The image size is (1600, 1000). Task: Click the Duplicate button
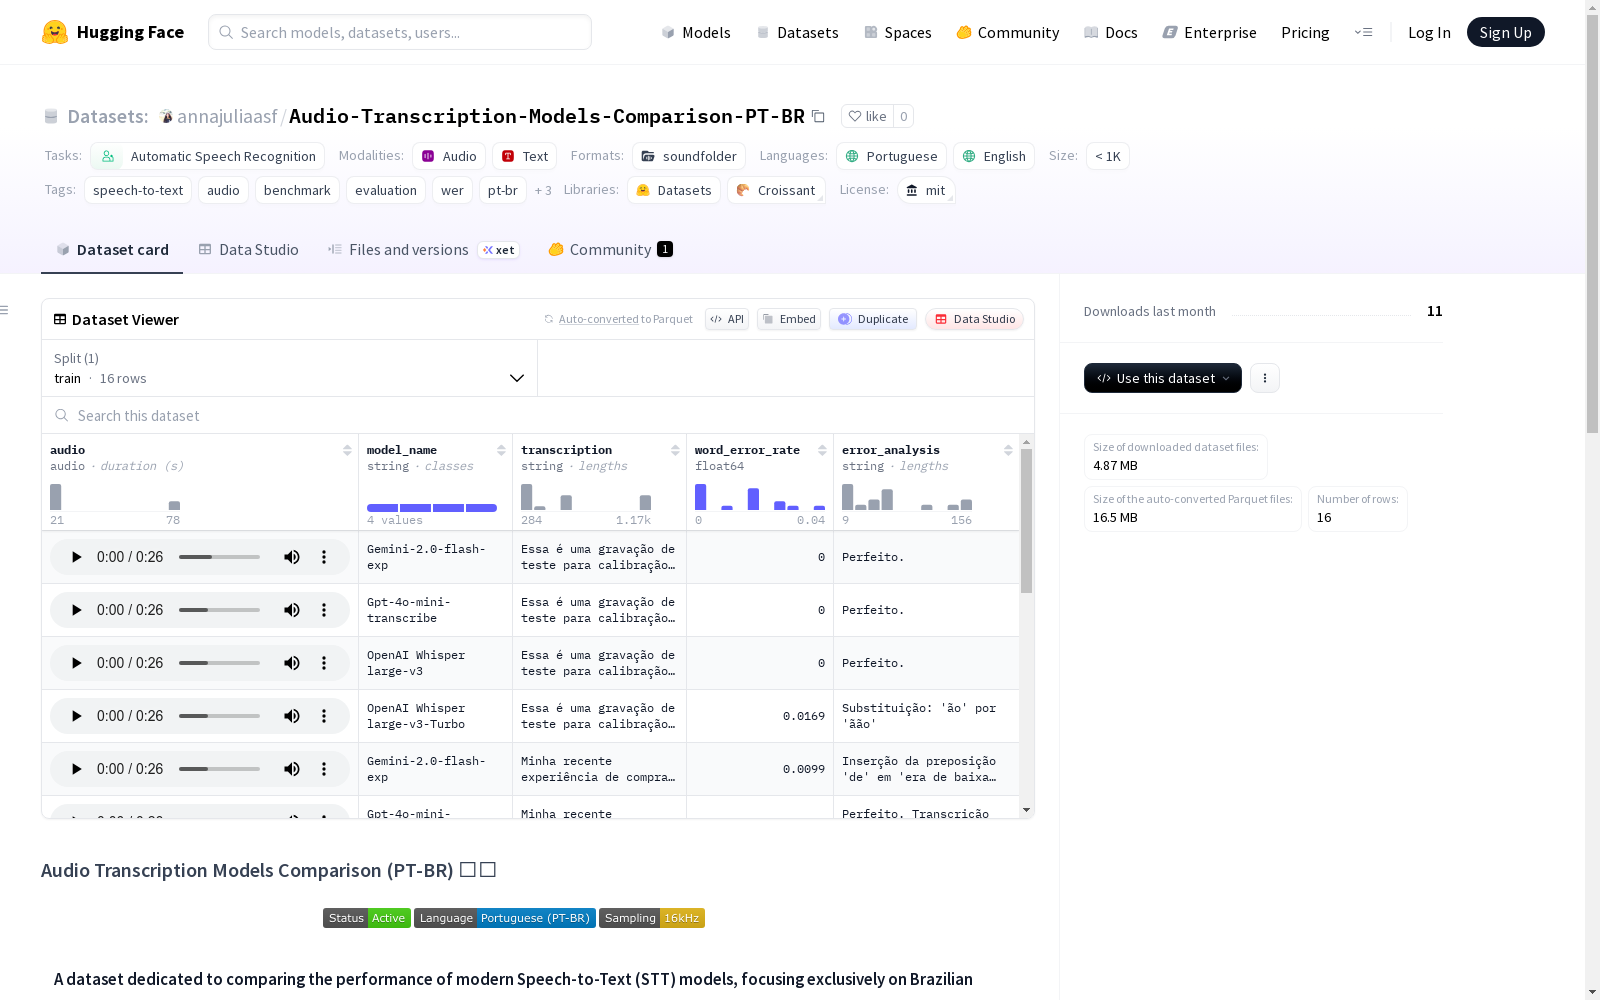(x=873, y=319)
